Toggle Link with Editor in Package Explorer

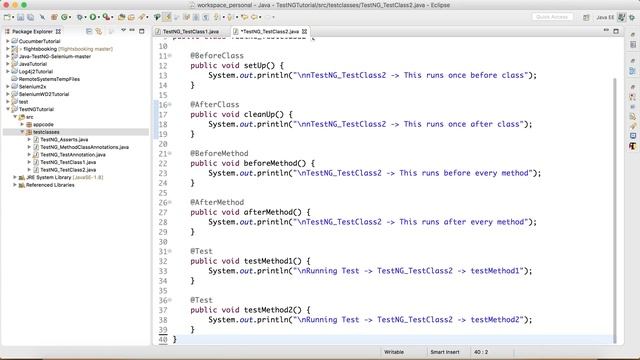click(x=99, y=31)
